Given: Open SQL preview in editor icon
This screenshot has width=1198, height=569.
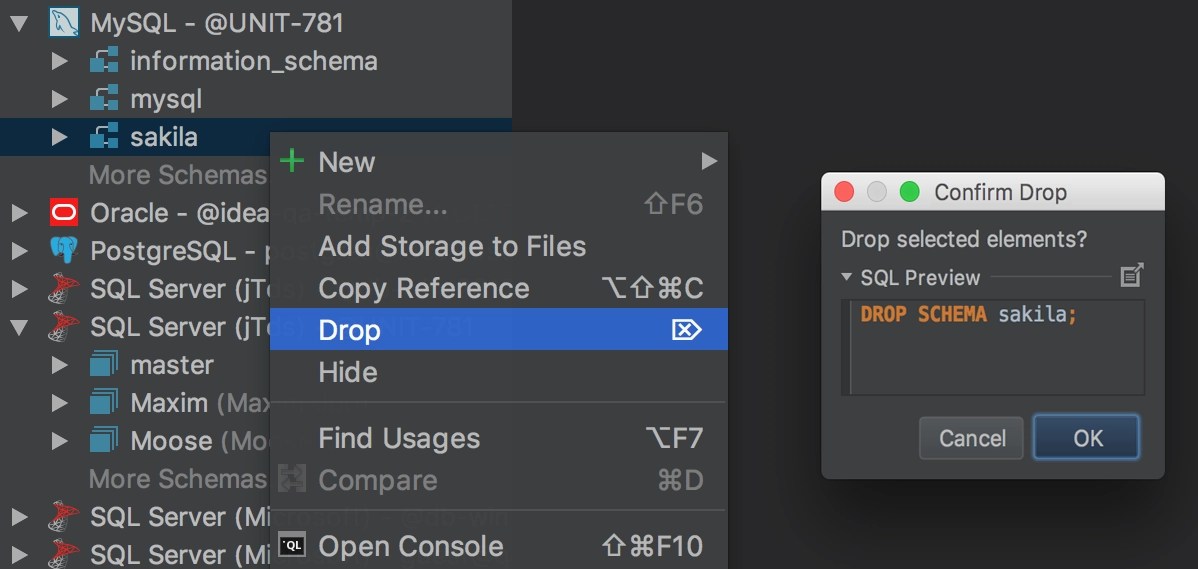Looking at the screenshot, I should (x=1131, y=276).
